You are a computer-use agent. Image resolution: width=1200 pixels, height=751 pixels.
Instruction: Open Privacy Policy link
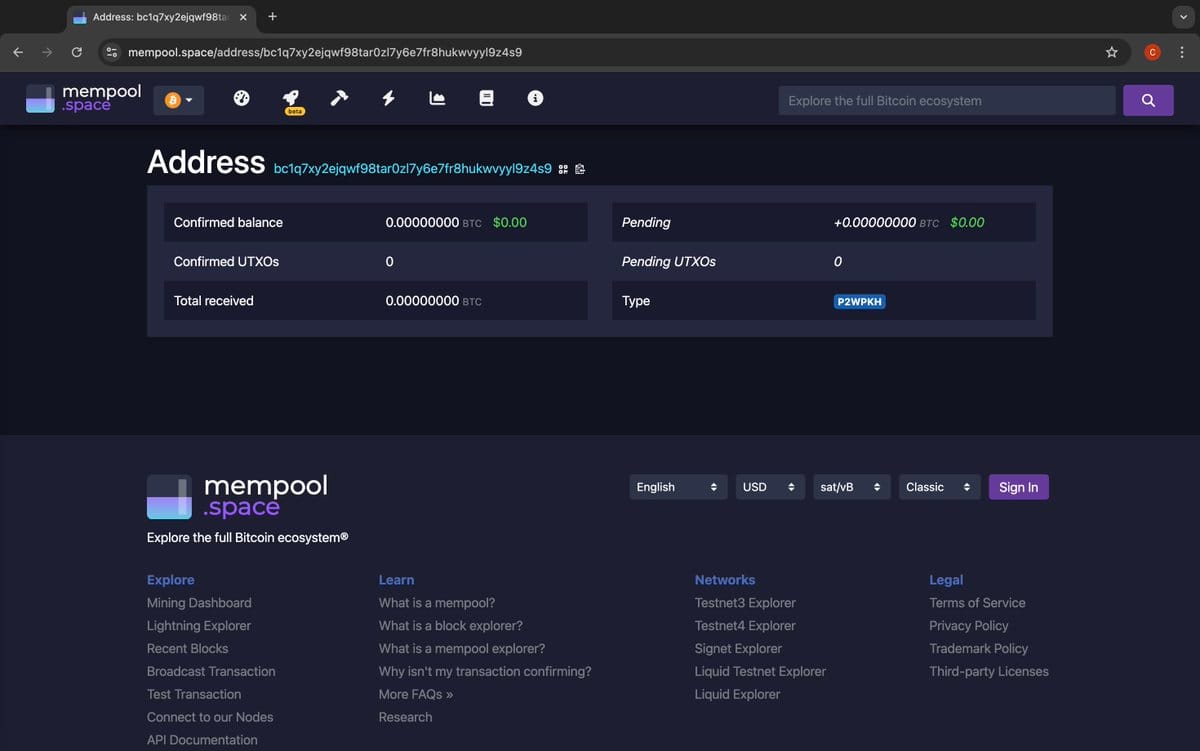pyautogui.click(x=969, y=626)
